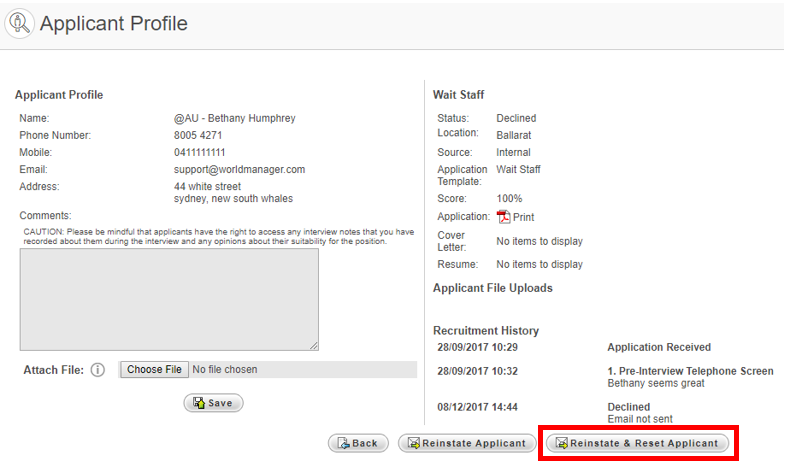
Task: Select the Application Received history entry
Action: click(x=658, y=347)
